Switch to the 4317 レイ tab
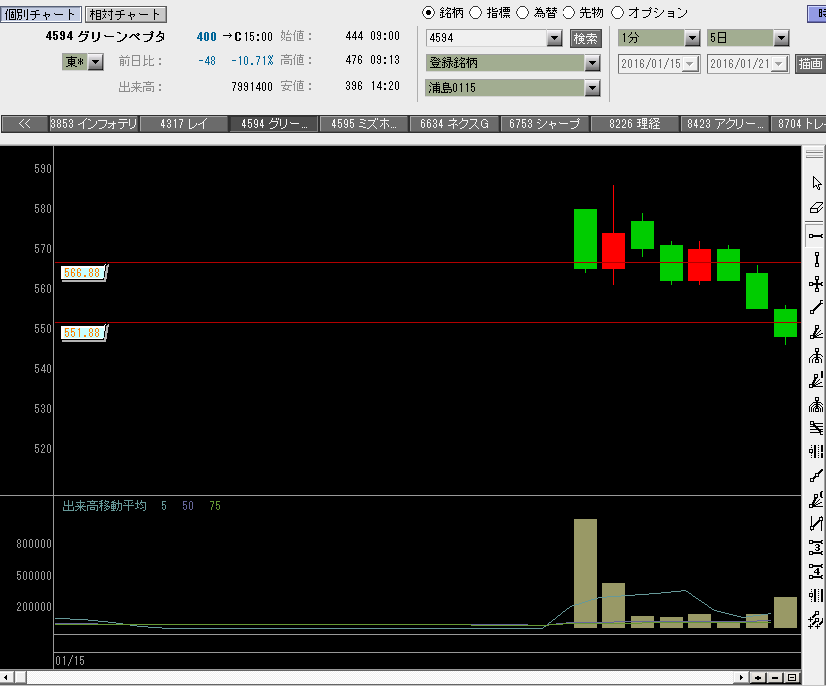 click(184, 124)
